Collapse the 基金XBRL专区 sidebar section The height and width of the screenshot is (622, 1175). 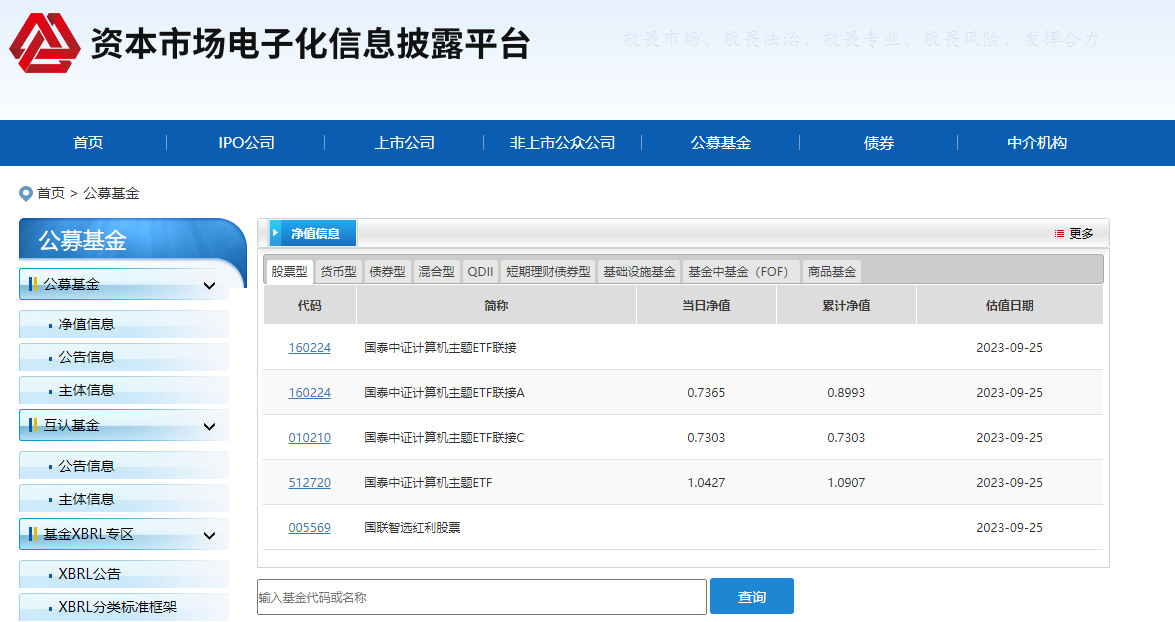point(209,535)
